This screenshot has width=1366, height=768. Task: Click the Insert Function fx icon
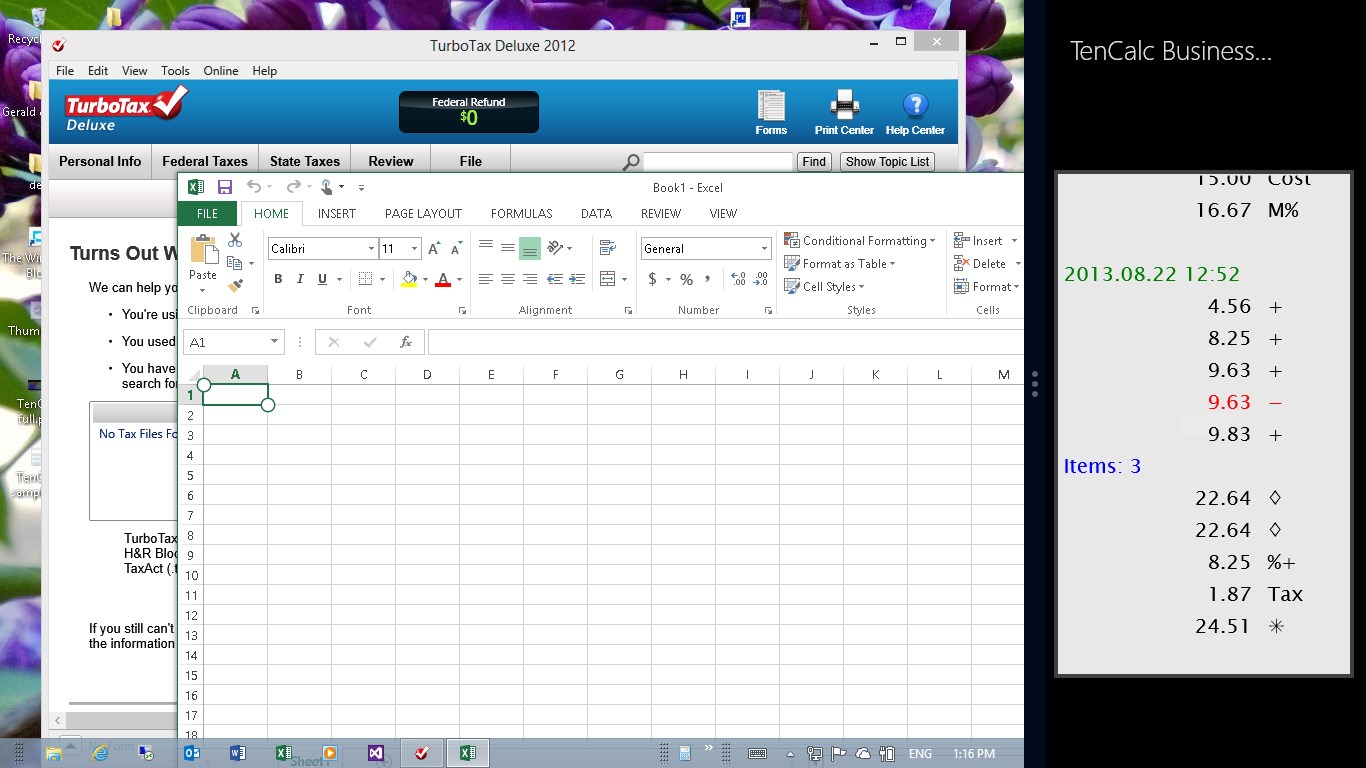[x=405, y=342]
